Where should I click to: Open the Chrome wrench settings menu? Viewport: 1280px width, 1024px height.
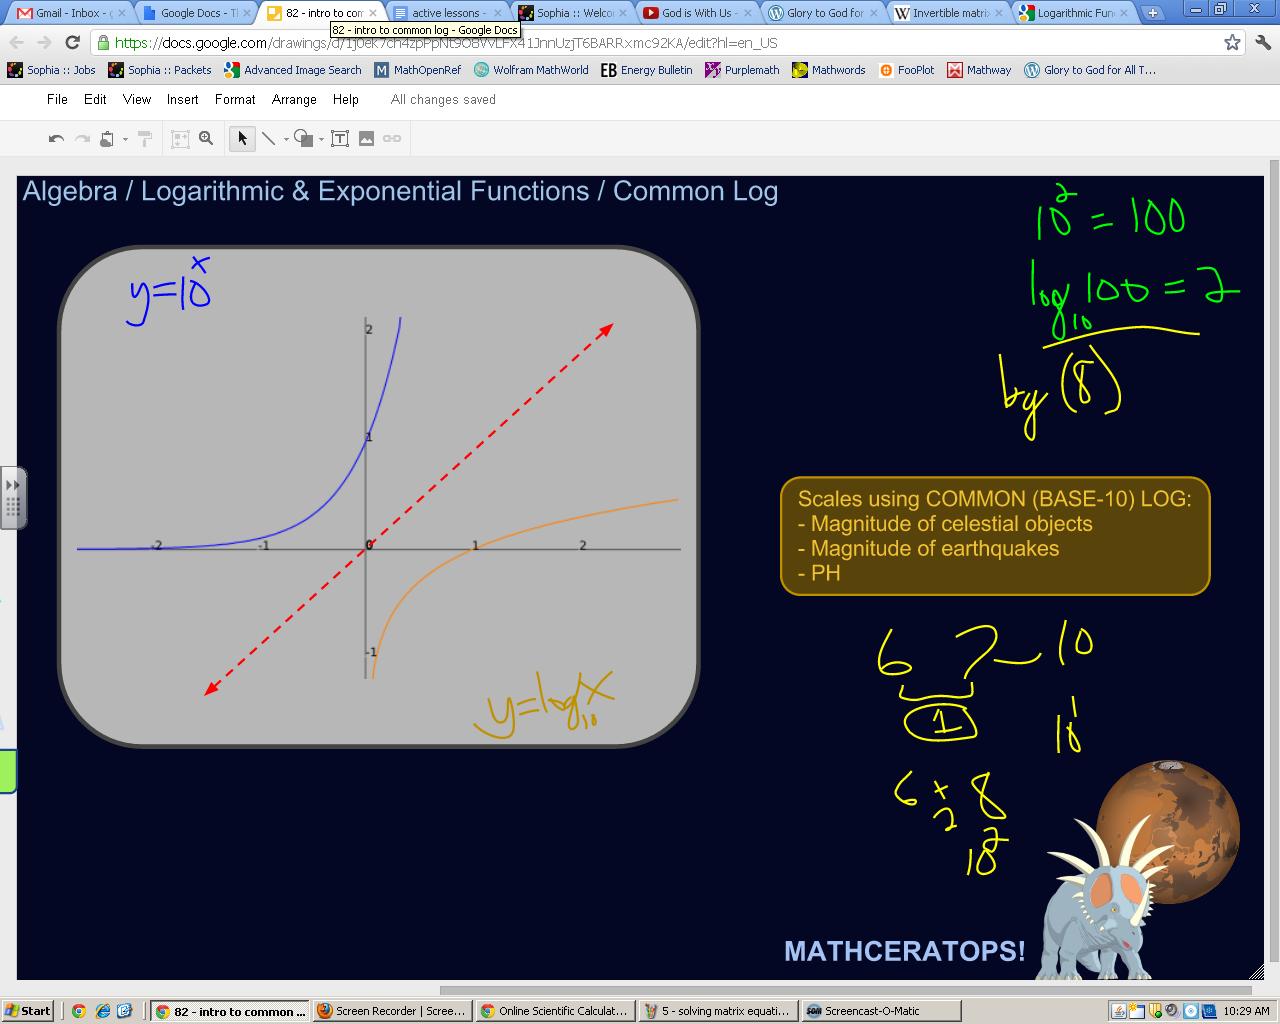point(1262,42)
